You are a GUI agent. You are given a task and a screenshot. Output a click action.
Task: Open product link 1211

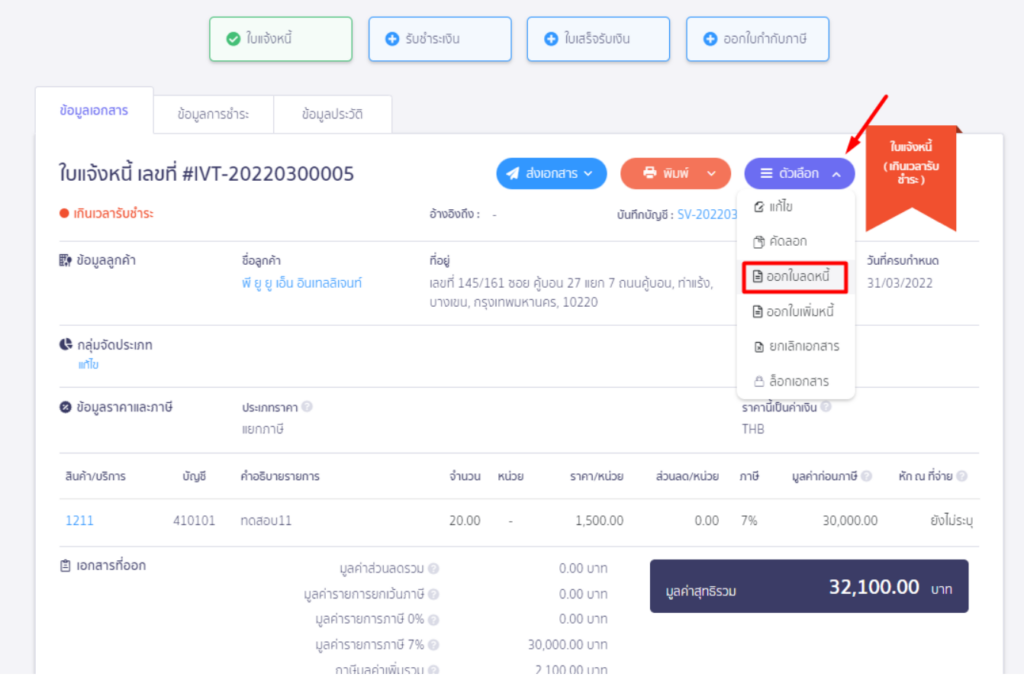coord(80,521)
